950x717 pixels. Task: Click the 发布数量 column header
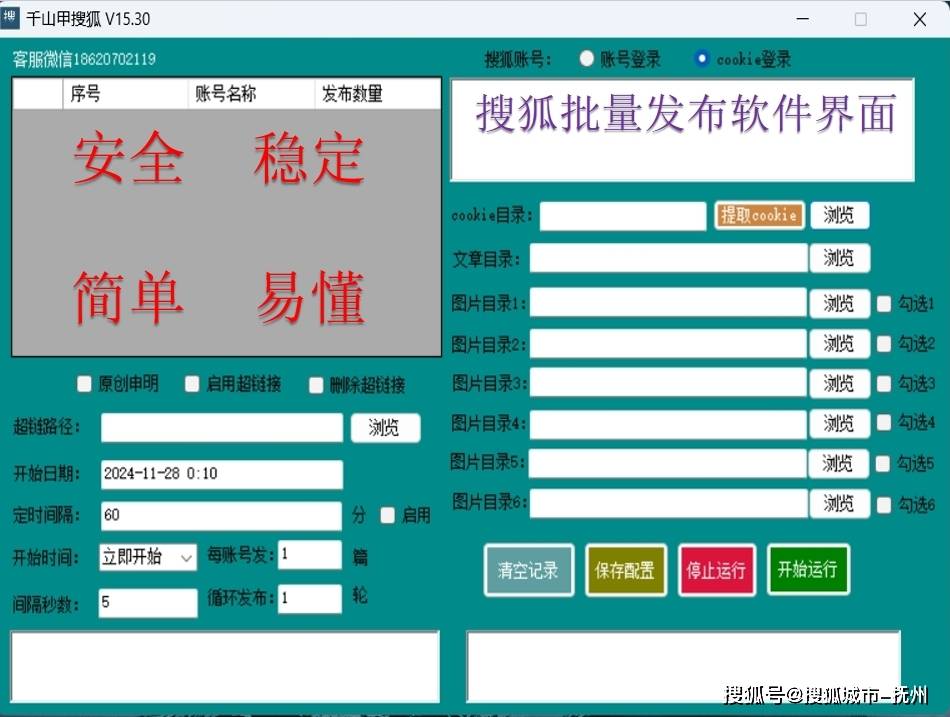[377, 94]
